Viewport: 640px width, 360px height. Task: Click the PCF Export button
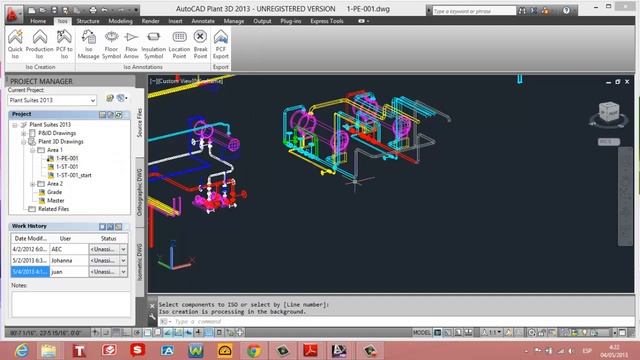(x=221, y=44)
